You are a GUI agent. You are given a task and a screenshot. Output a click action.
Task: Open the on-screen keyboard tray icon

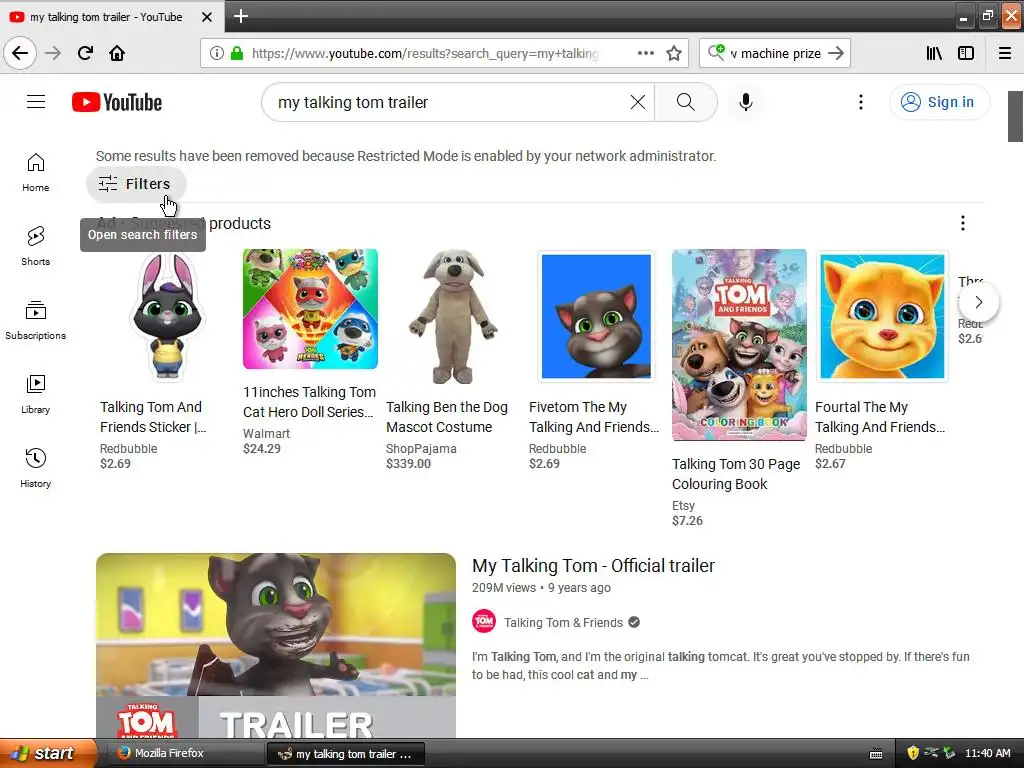coord(876,754)
